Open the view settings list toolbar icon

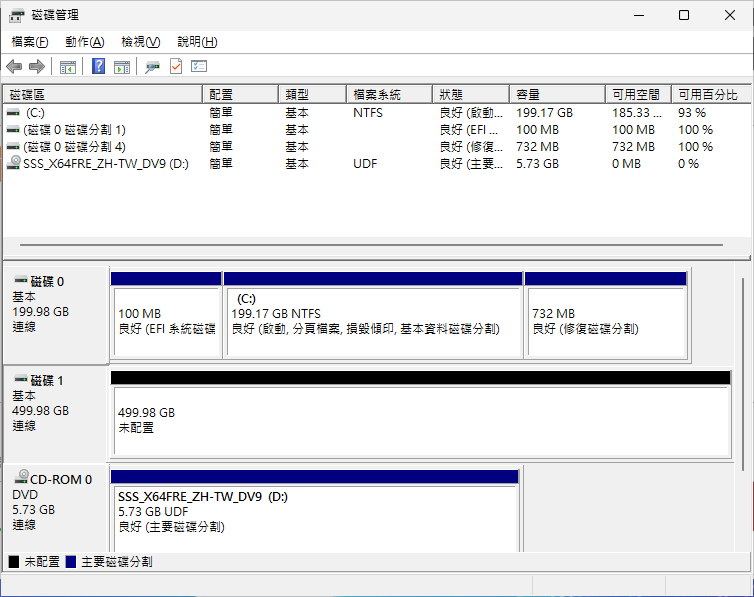coord(199,66)
